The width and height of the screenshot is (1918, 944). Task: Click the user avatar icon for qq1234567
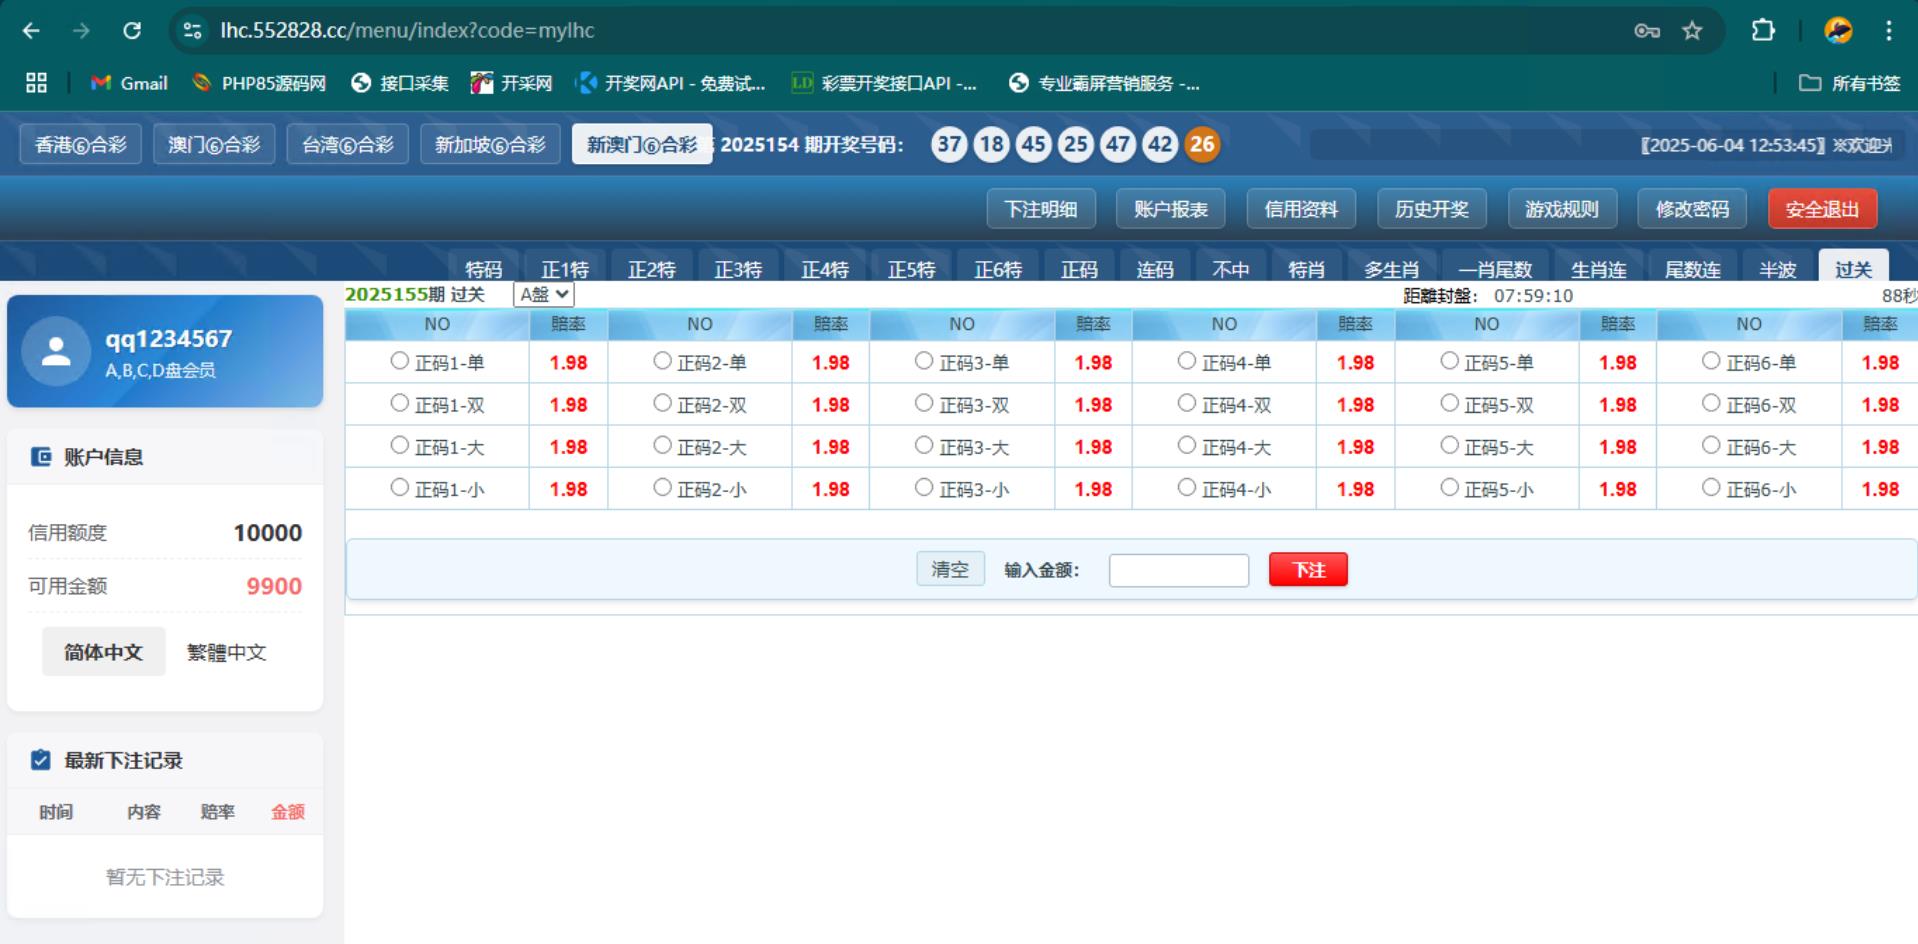pos(56,351)
